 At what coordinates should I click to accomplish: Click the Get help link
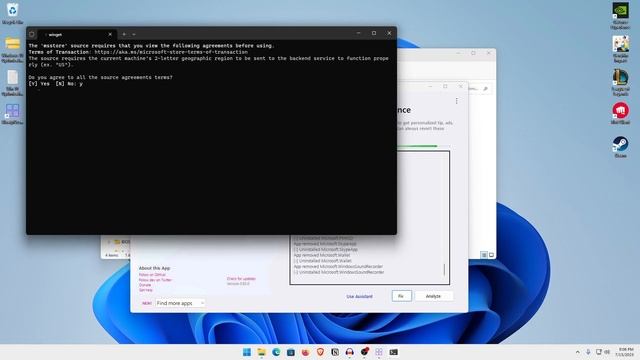pos(146,290)
